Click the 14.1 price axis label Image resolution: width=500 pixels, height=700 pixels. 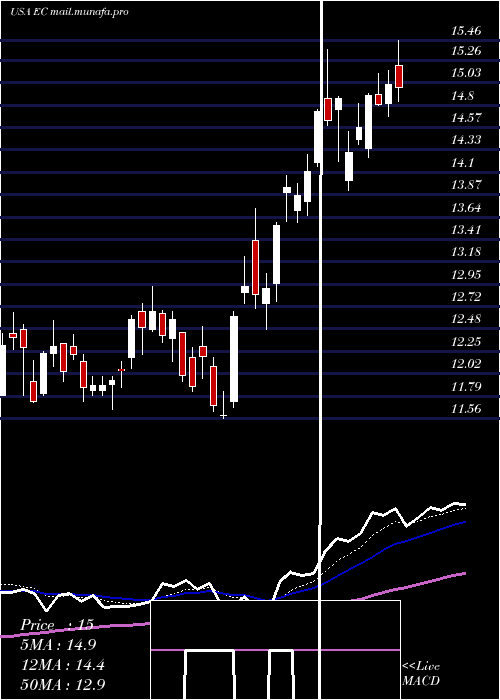click(x=462, y=162)
